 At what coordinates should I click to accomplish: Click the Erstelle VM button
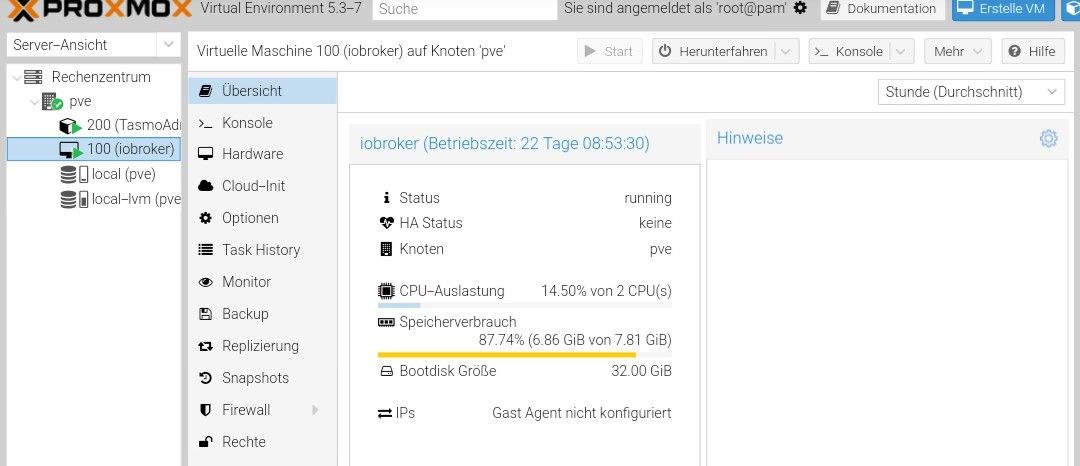click(1002, 9)
